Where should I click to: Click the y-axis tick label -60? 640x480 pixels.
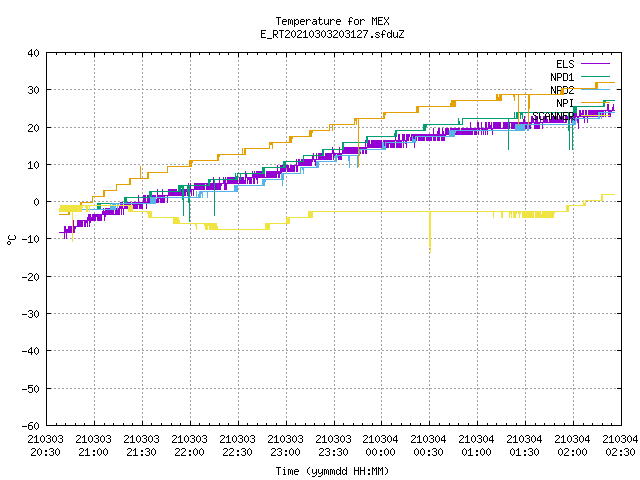click(x=31, y=426)
